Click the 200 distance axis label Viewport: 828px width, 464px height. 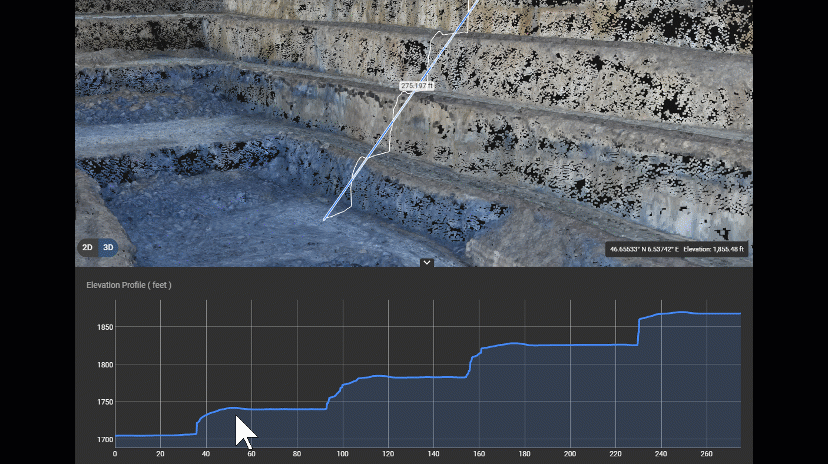[570, 453]
